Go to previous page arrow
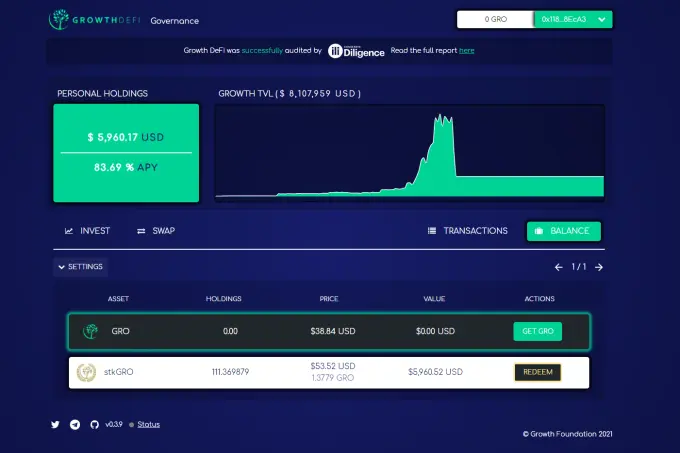 [559, 267]
